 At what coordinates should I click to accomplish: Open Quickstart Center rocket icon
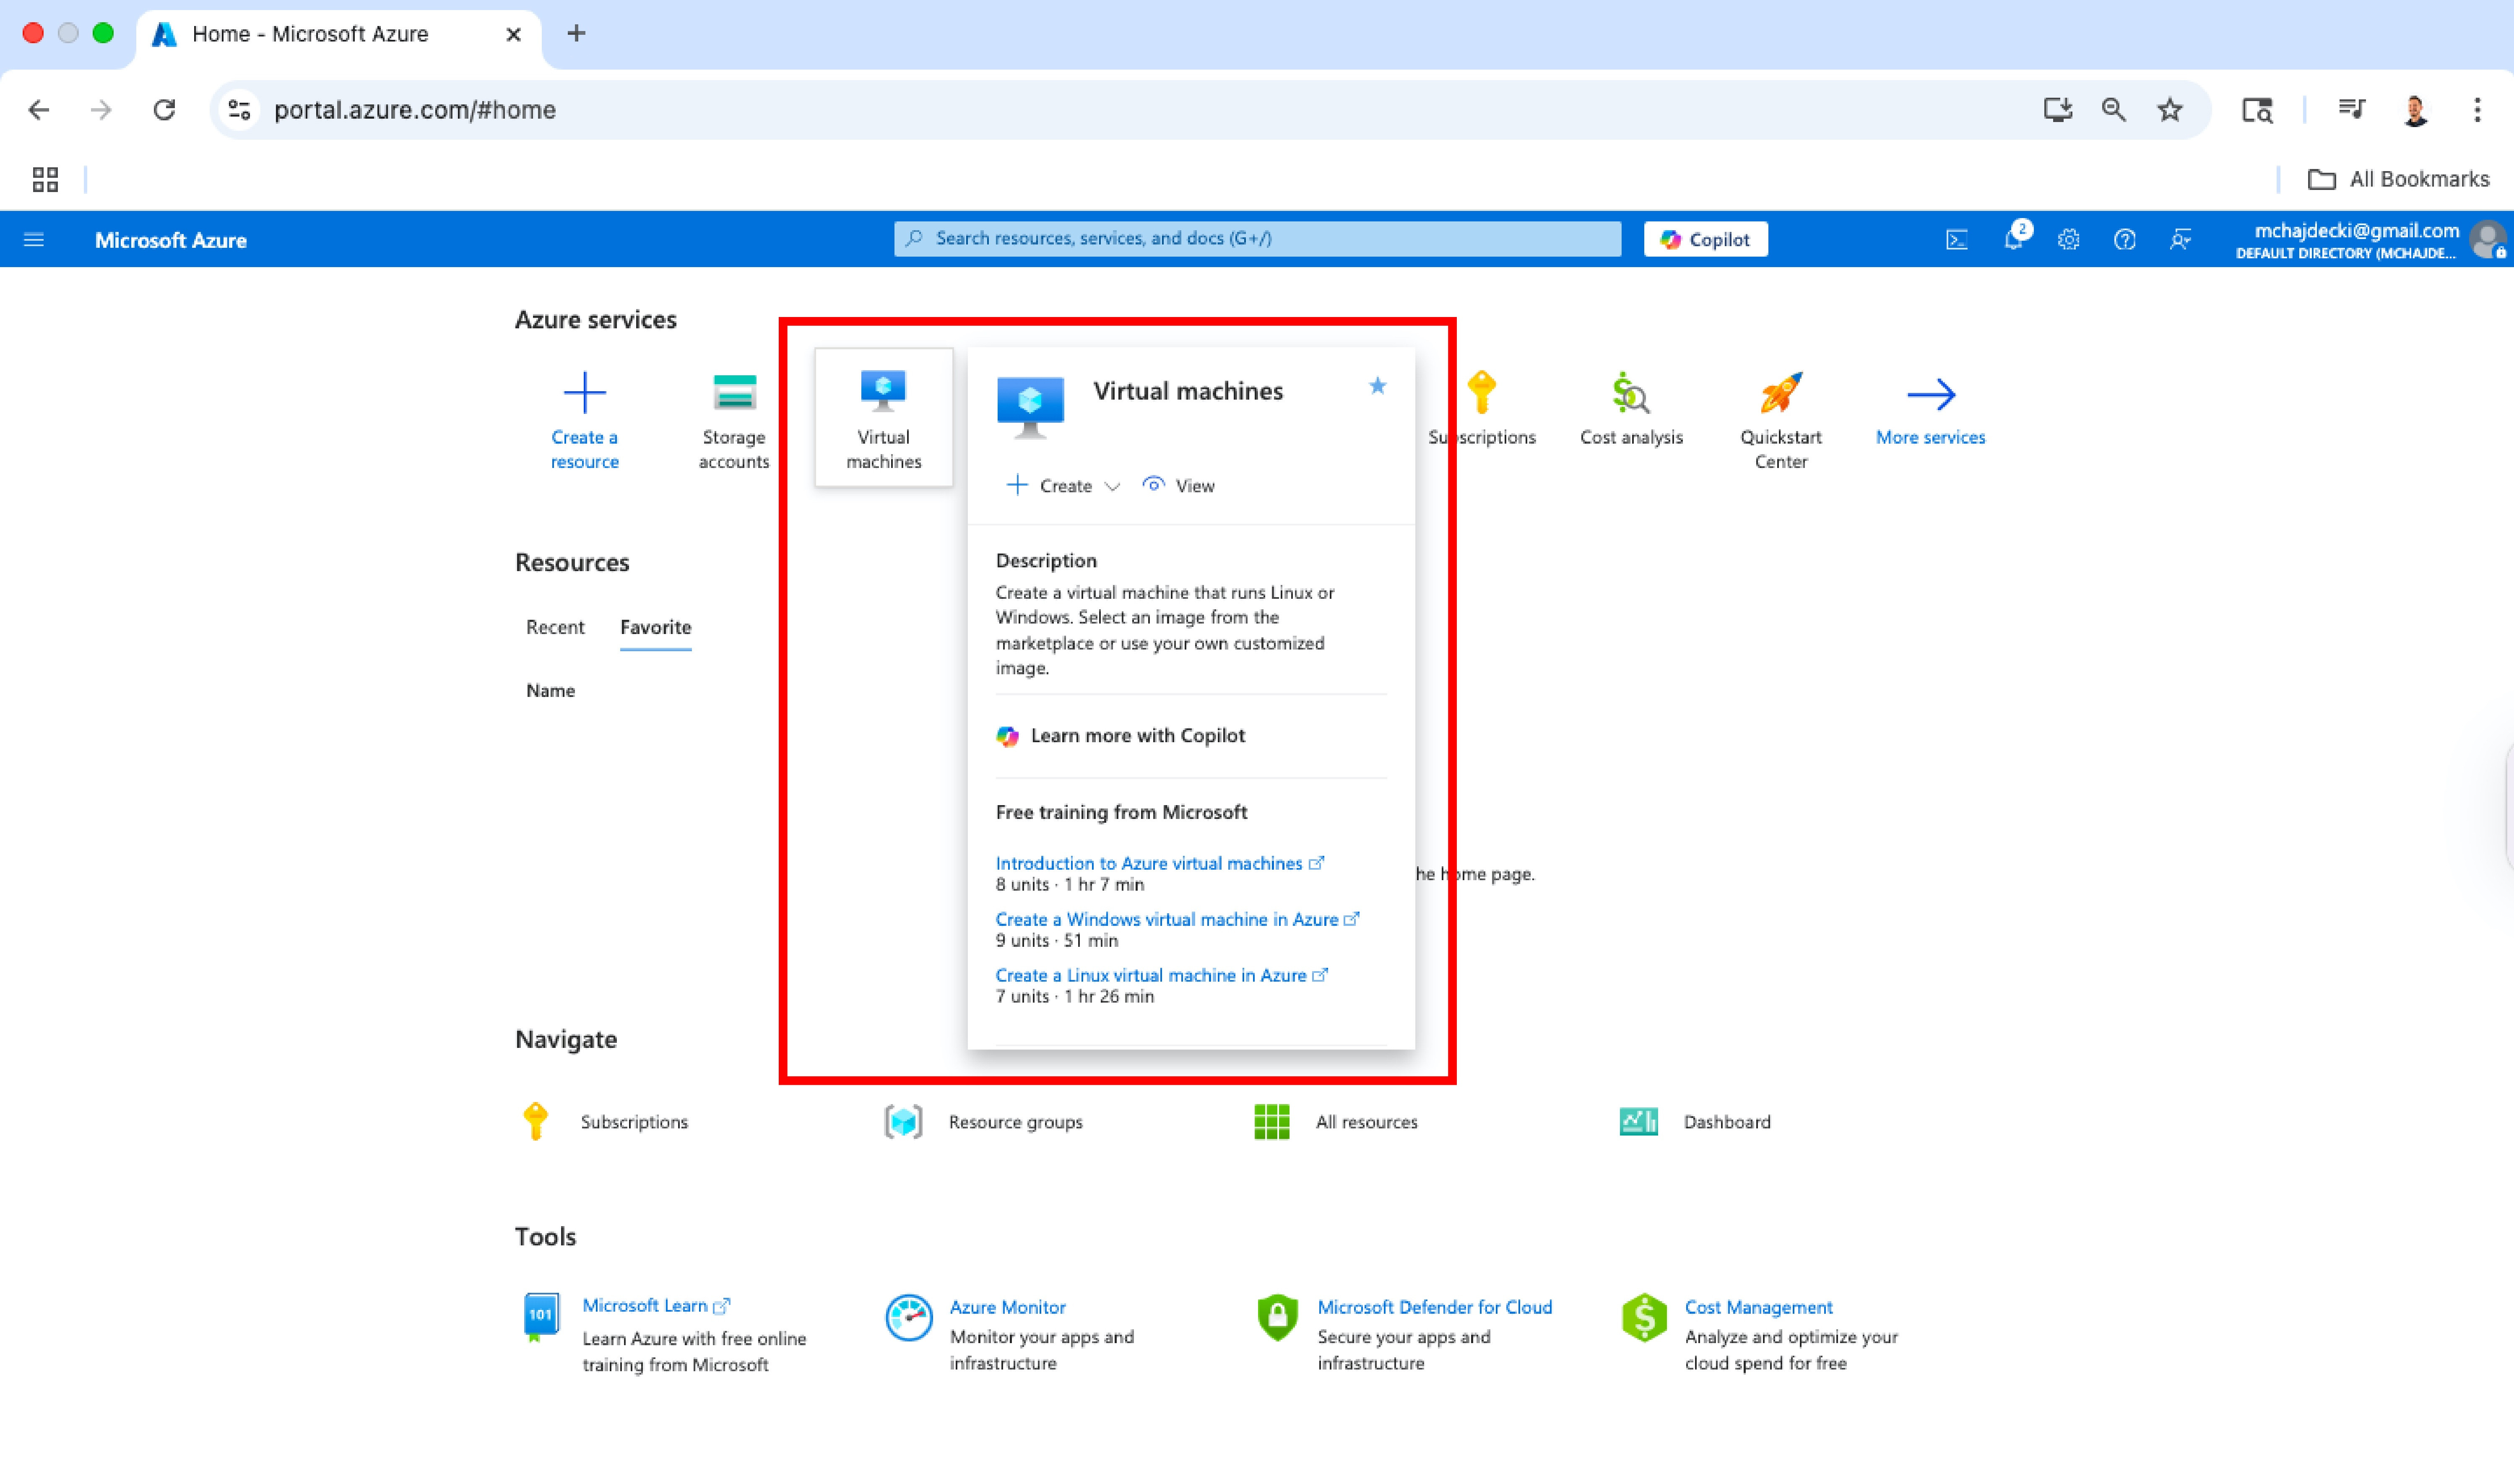pos(1780,392)
